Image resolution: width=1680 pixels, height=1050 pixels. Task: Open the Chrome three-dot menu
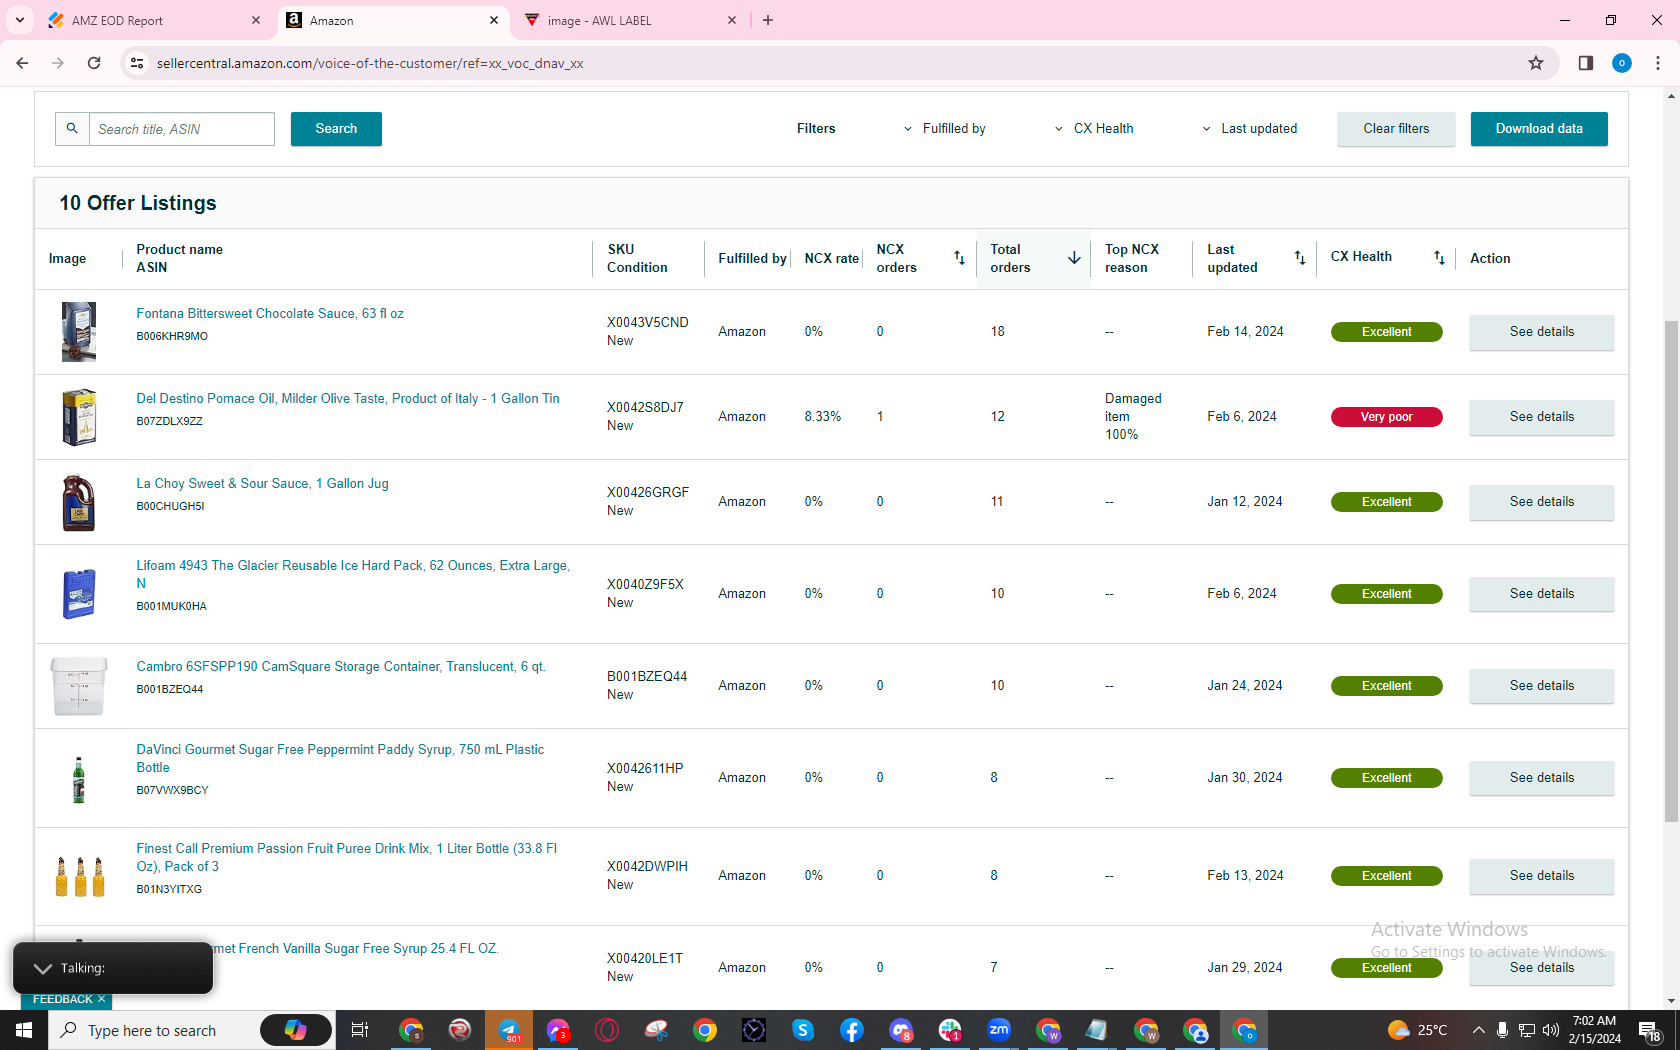coord(1658,63)
